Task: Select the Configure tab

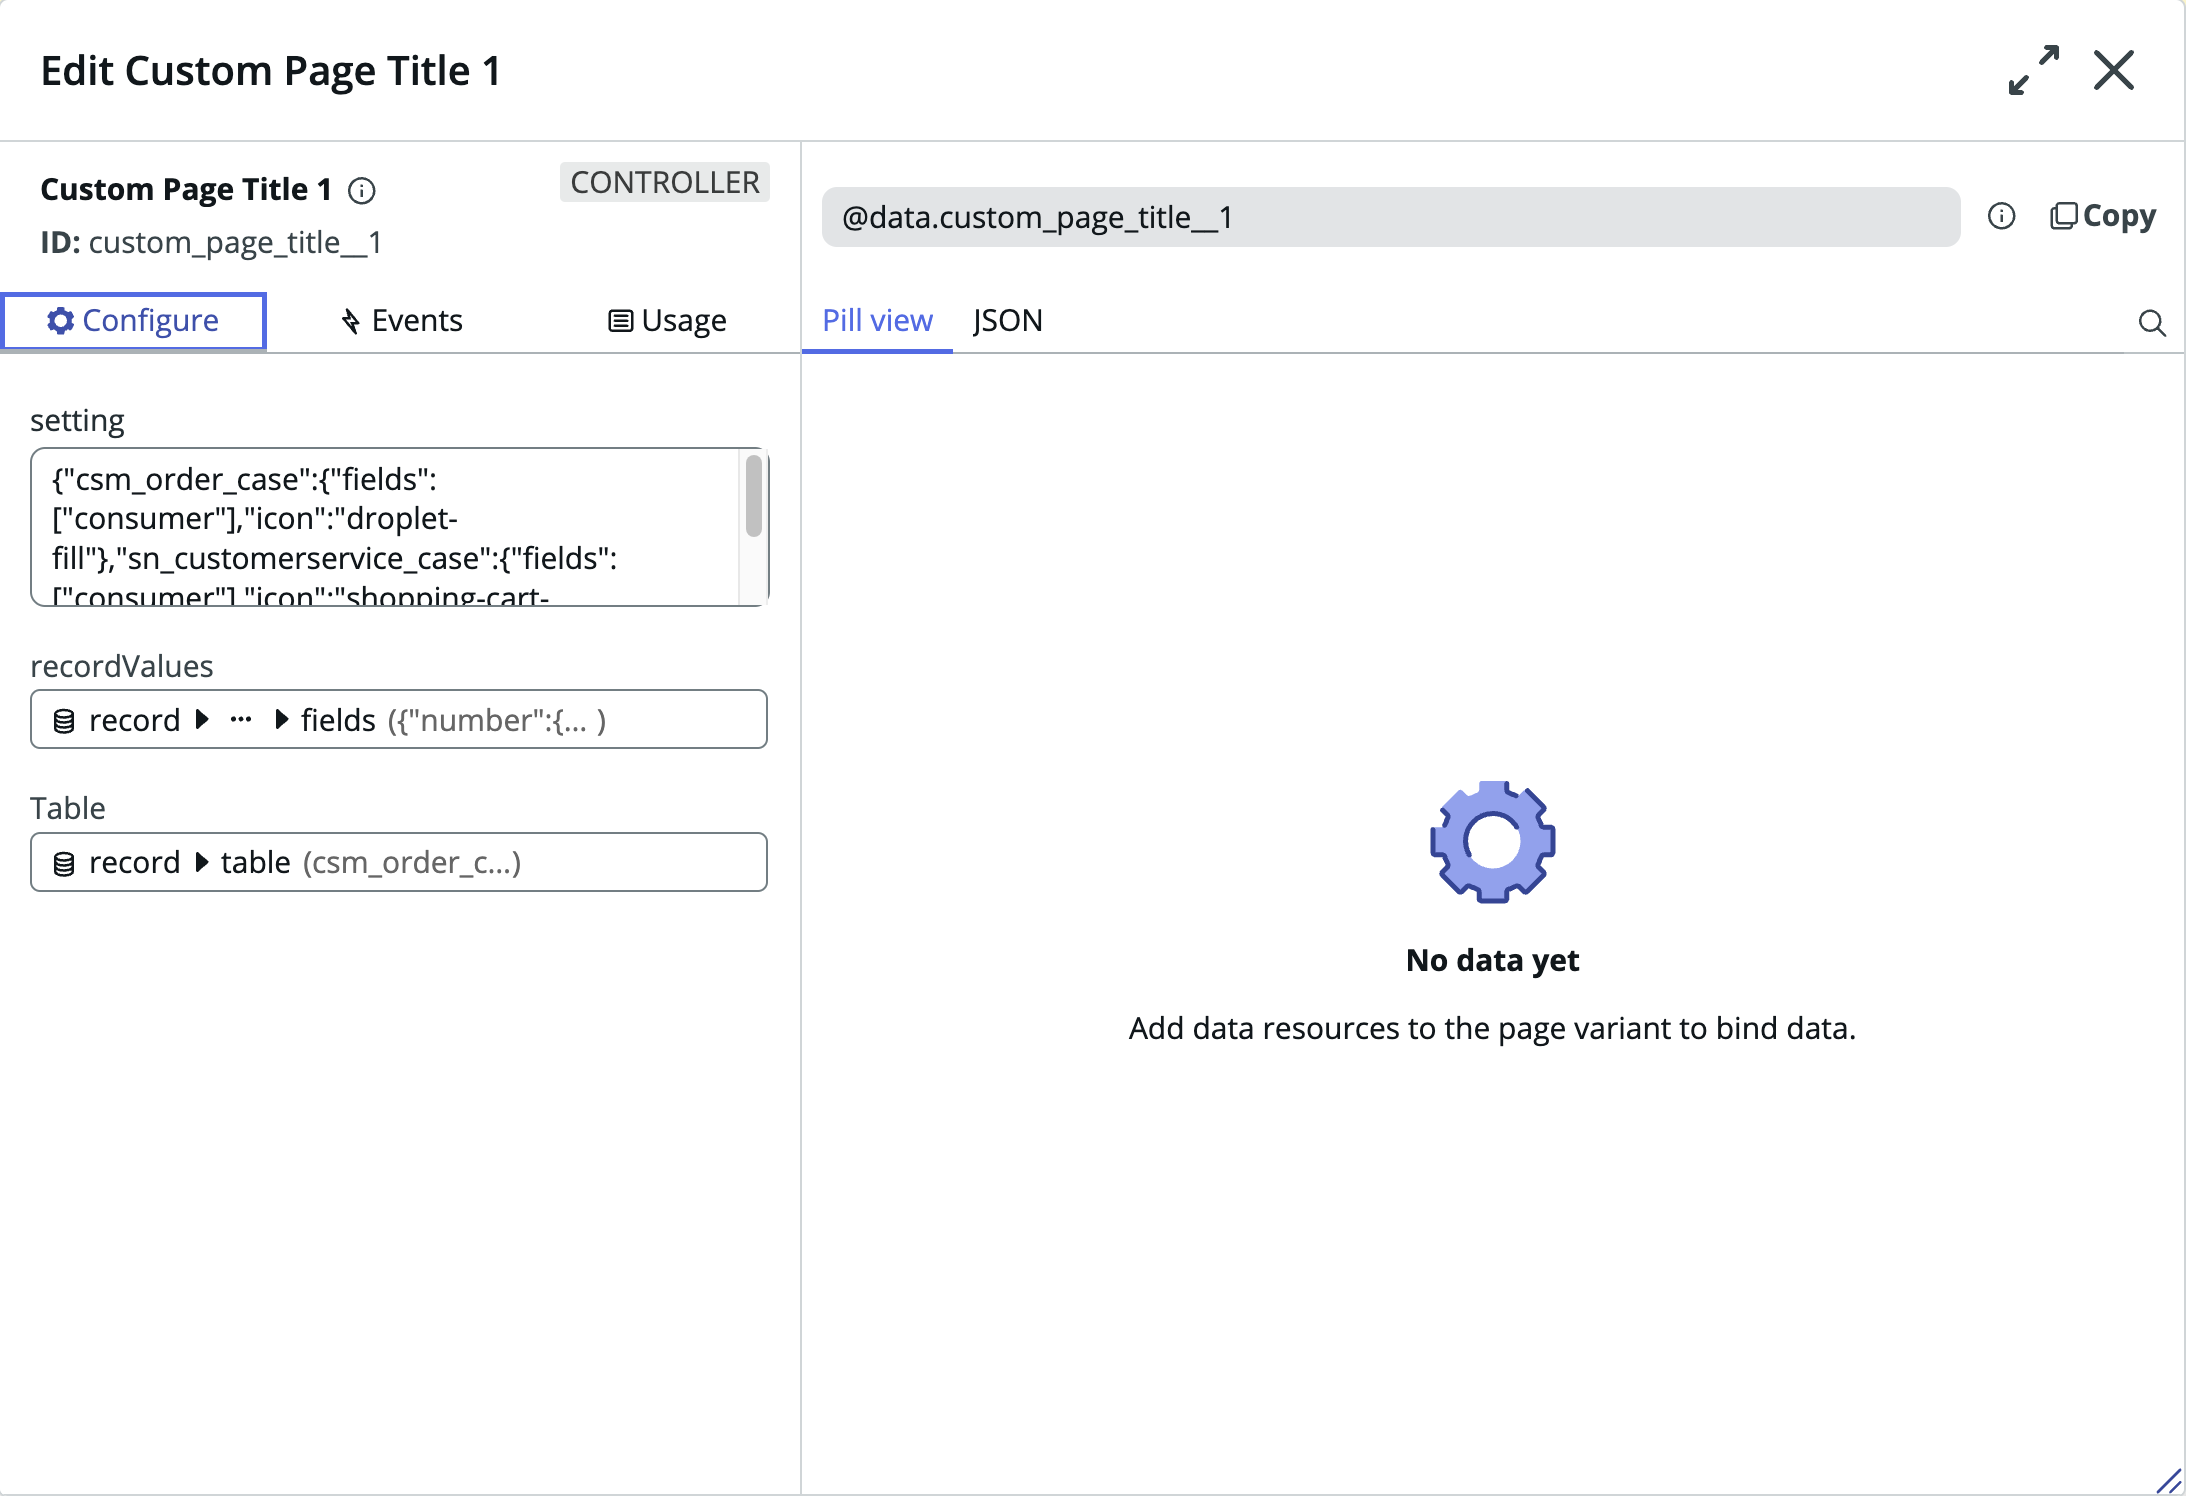Action: (134, 321)
